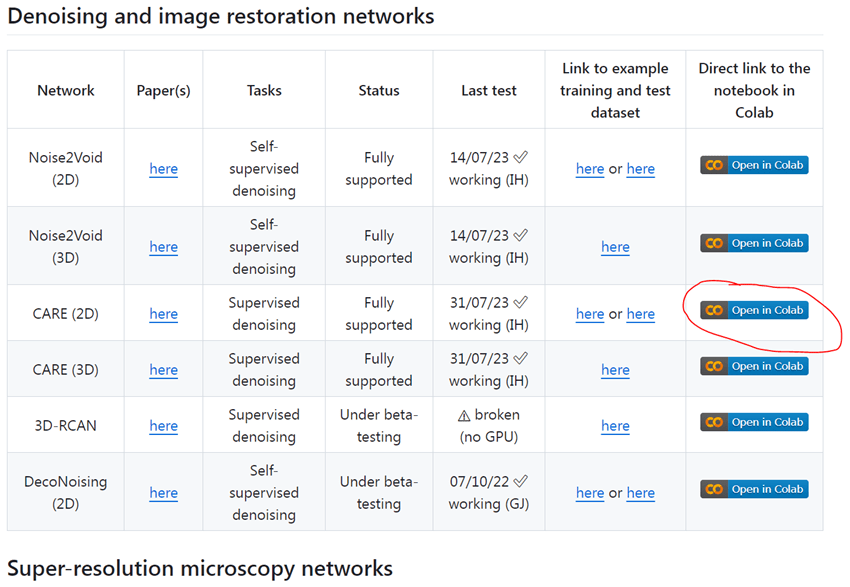Open the 3D-RCAN example dataset link
The image size is (850, 587).
point(615,426)
